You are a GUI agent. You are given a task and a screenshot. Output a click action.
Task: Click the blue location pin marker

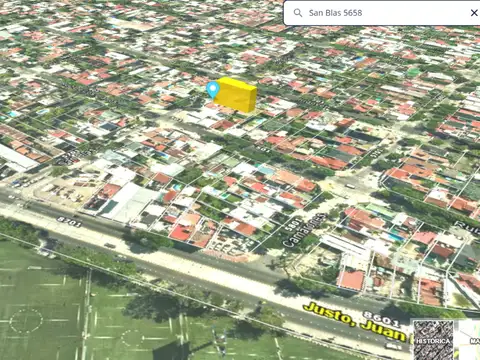click(x=213, y=90)
